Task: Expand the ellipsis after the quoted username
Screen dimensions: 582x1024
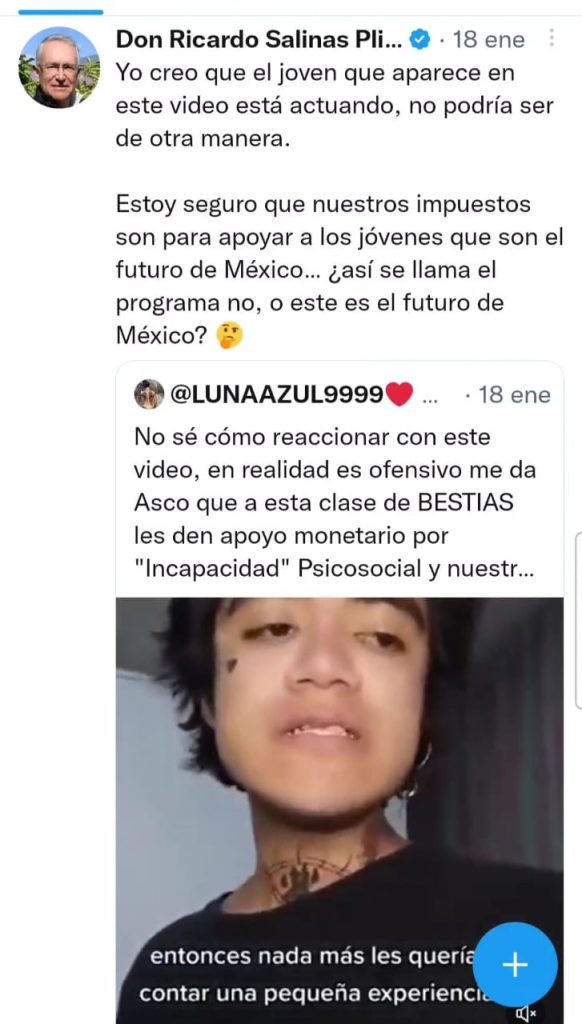Action: tap(432, 396)
